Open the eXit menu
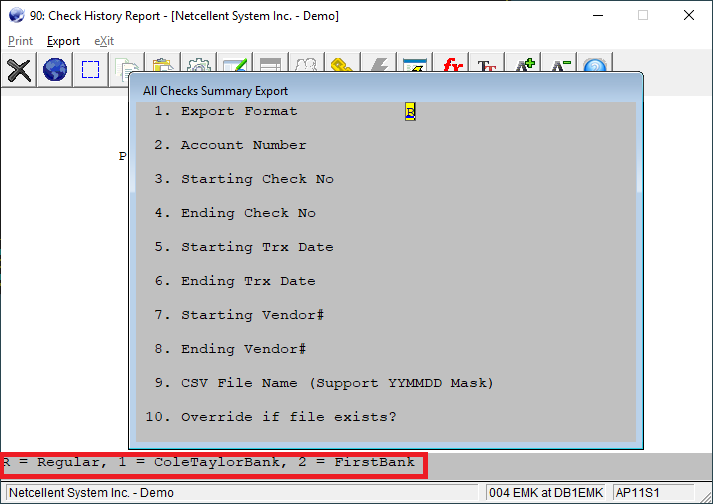 pos(104,41)
